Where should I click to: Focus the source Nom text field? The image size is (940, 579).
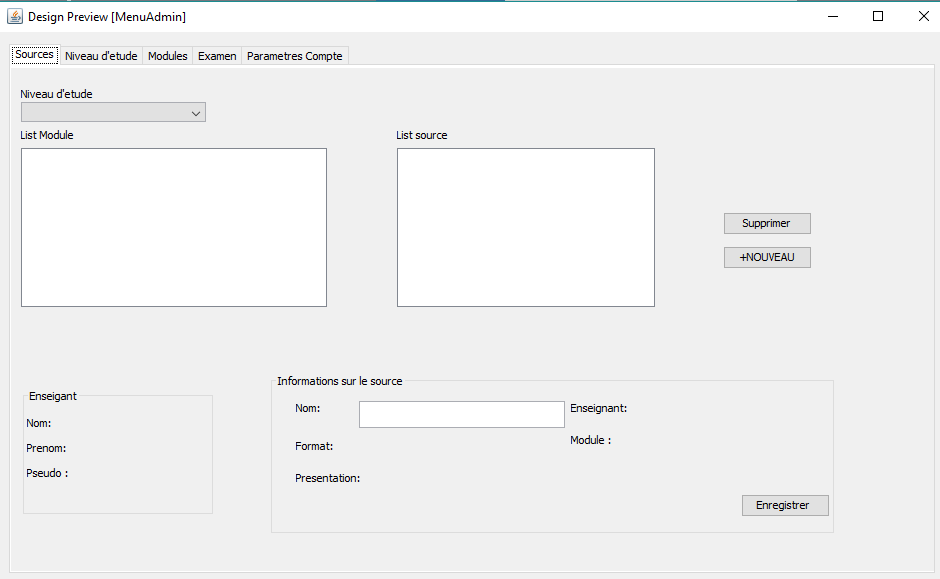462,414
